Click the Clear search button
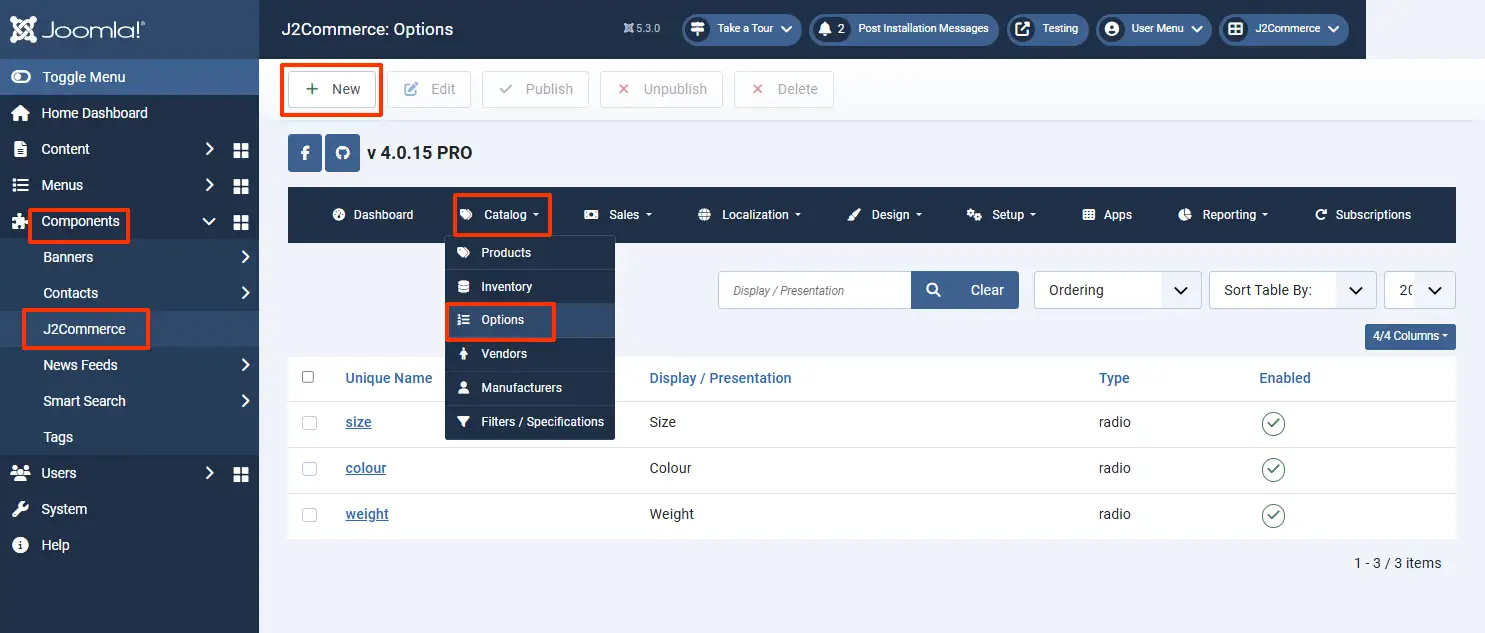 point(987,290)
